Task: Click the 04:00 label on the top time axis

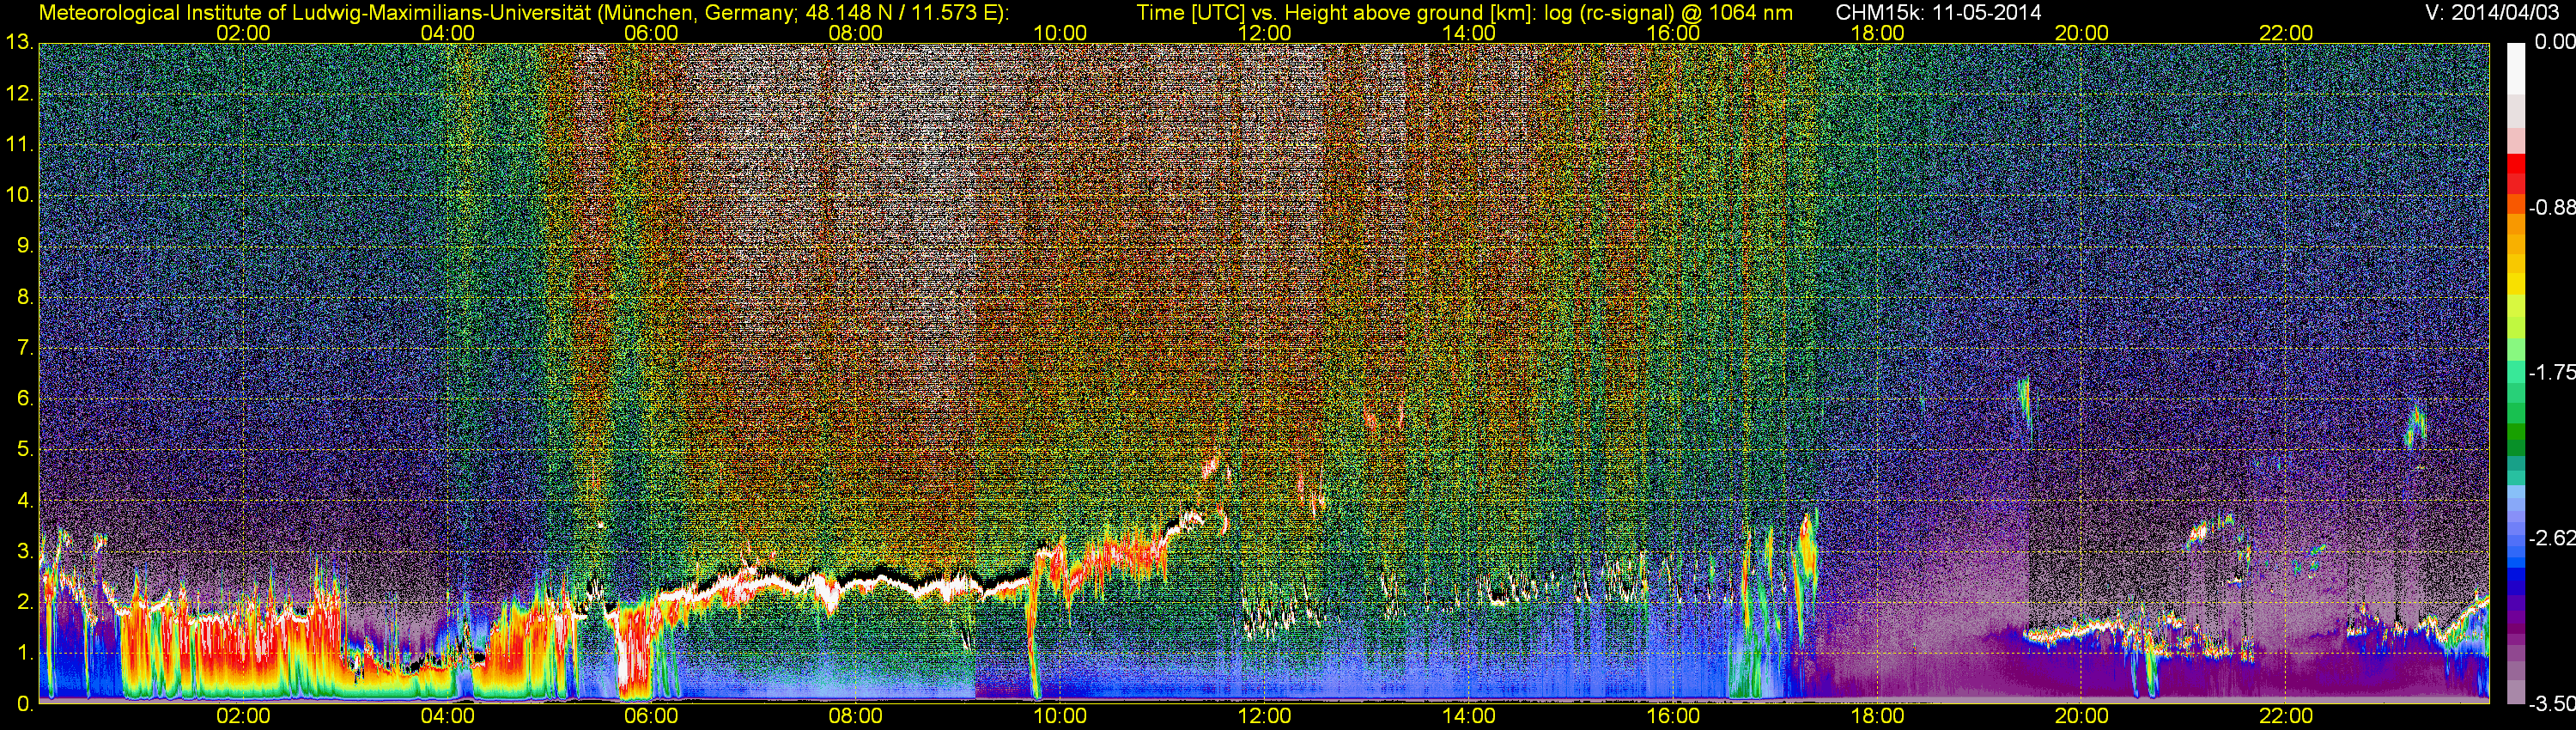Action: (447, 33)
